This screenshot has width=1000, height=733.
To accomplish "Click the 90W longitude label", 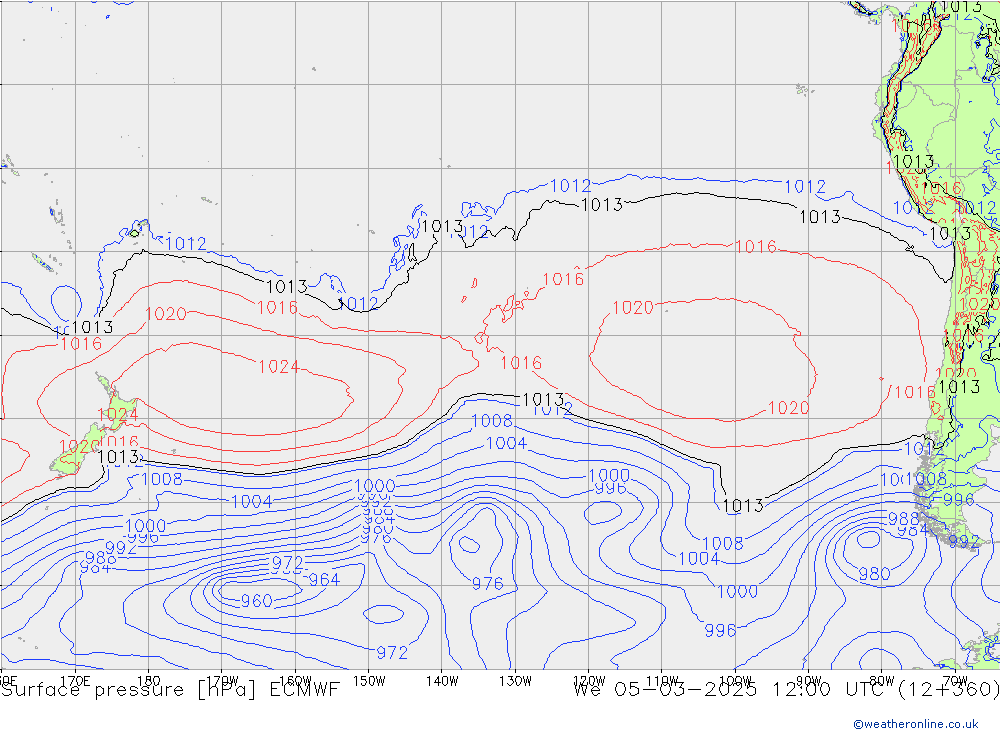I will 809,681.
